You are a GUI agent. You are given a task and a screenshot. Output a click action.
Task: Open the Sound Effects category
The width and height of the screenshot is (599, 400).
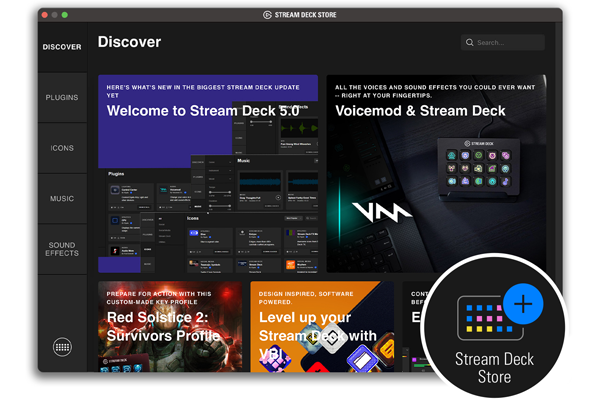pos(62,249)
